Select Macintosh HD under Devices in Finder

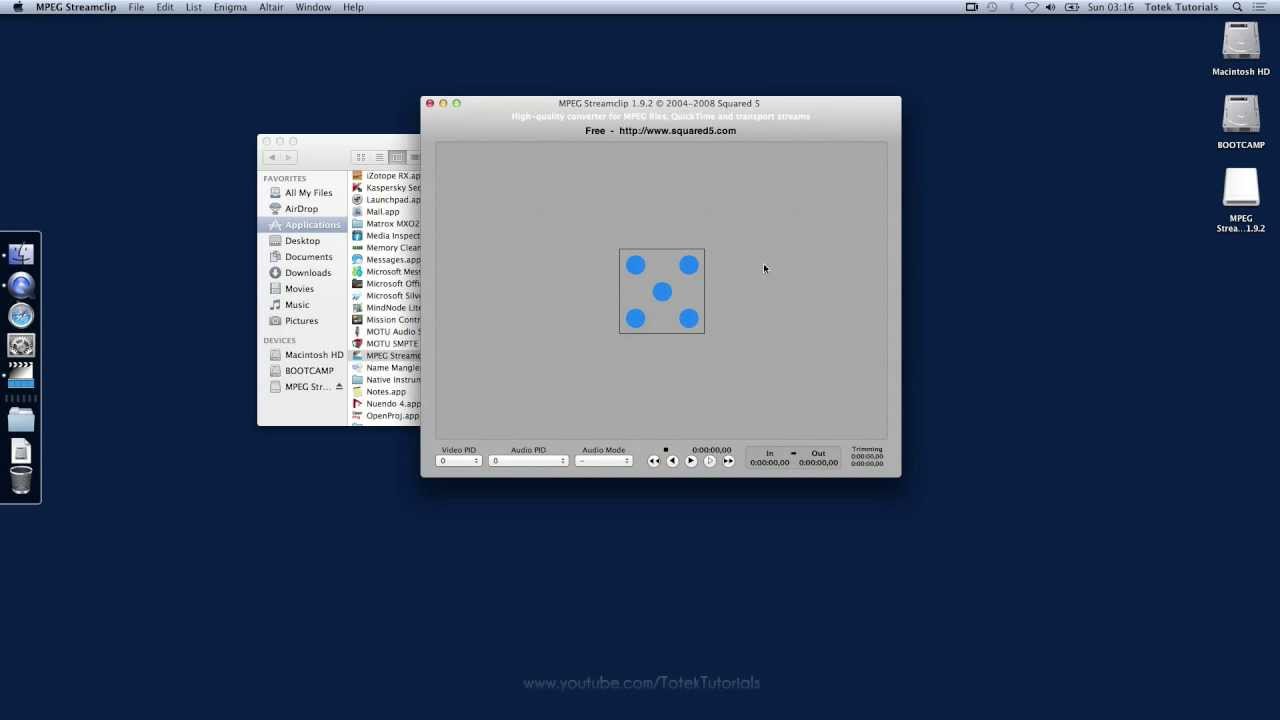click(x=313, y=355)
